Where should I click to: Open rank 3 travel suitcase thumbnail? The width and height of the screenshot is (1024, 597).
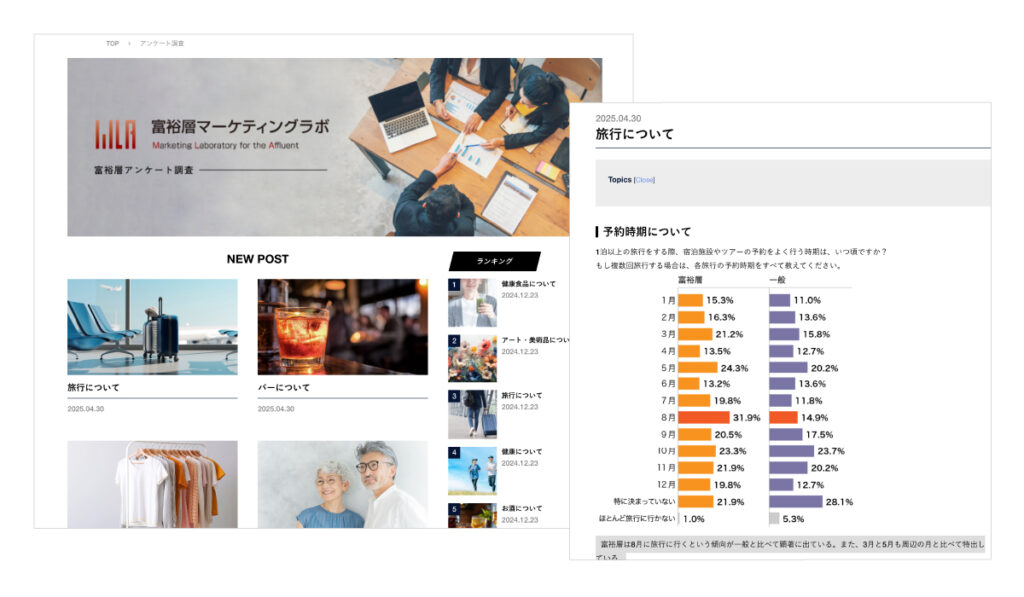coord(472,414)
